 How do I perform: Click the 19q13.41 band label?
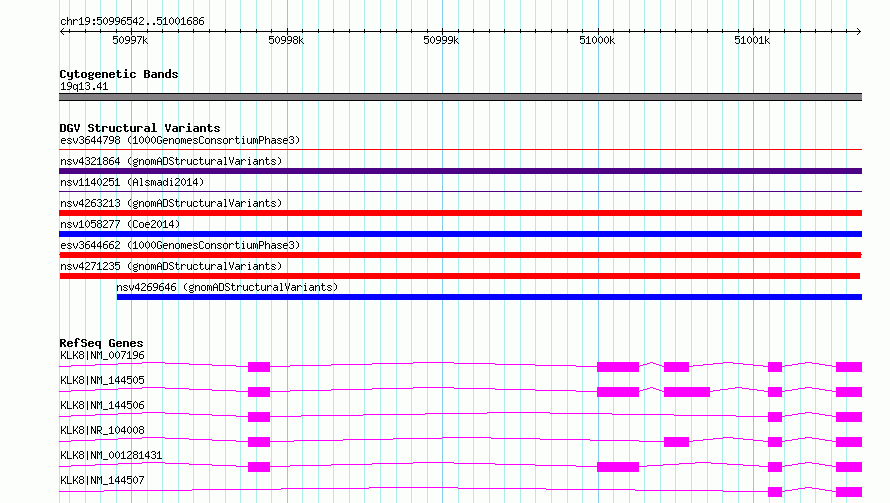pos(84,86)
